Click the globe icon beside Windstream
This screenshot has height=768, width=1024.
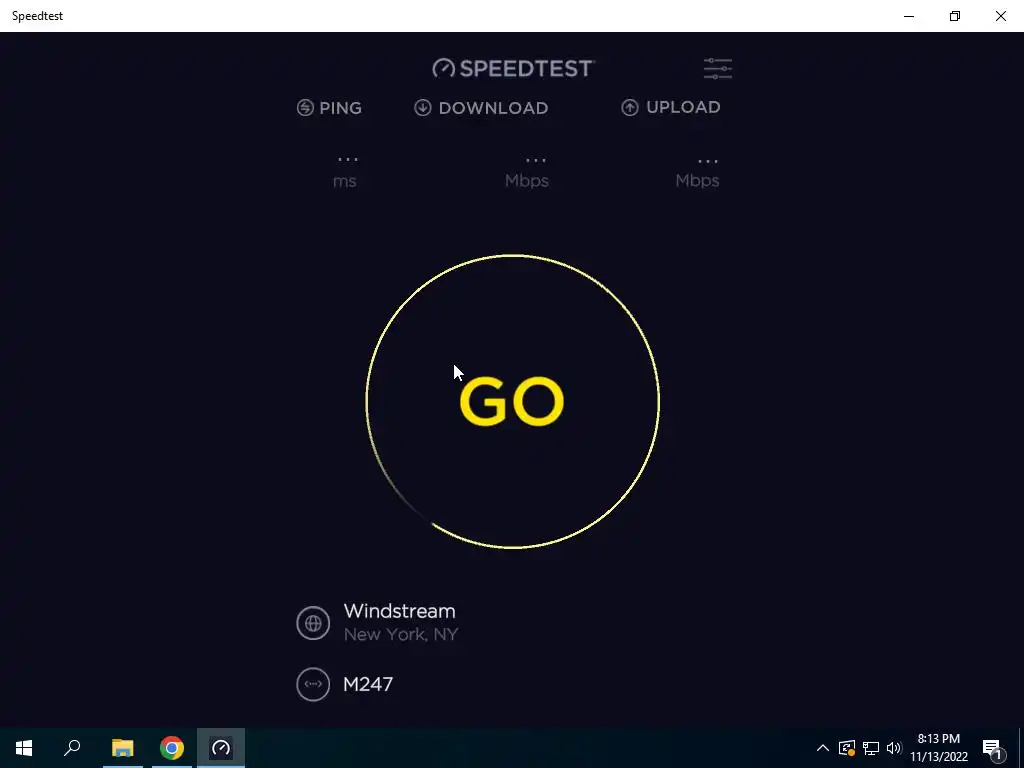point(313,623)
